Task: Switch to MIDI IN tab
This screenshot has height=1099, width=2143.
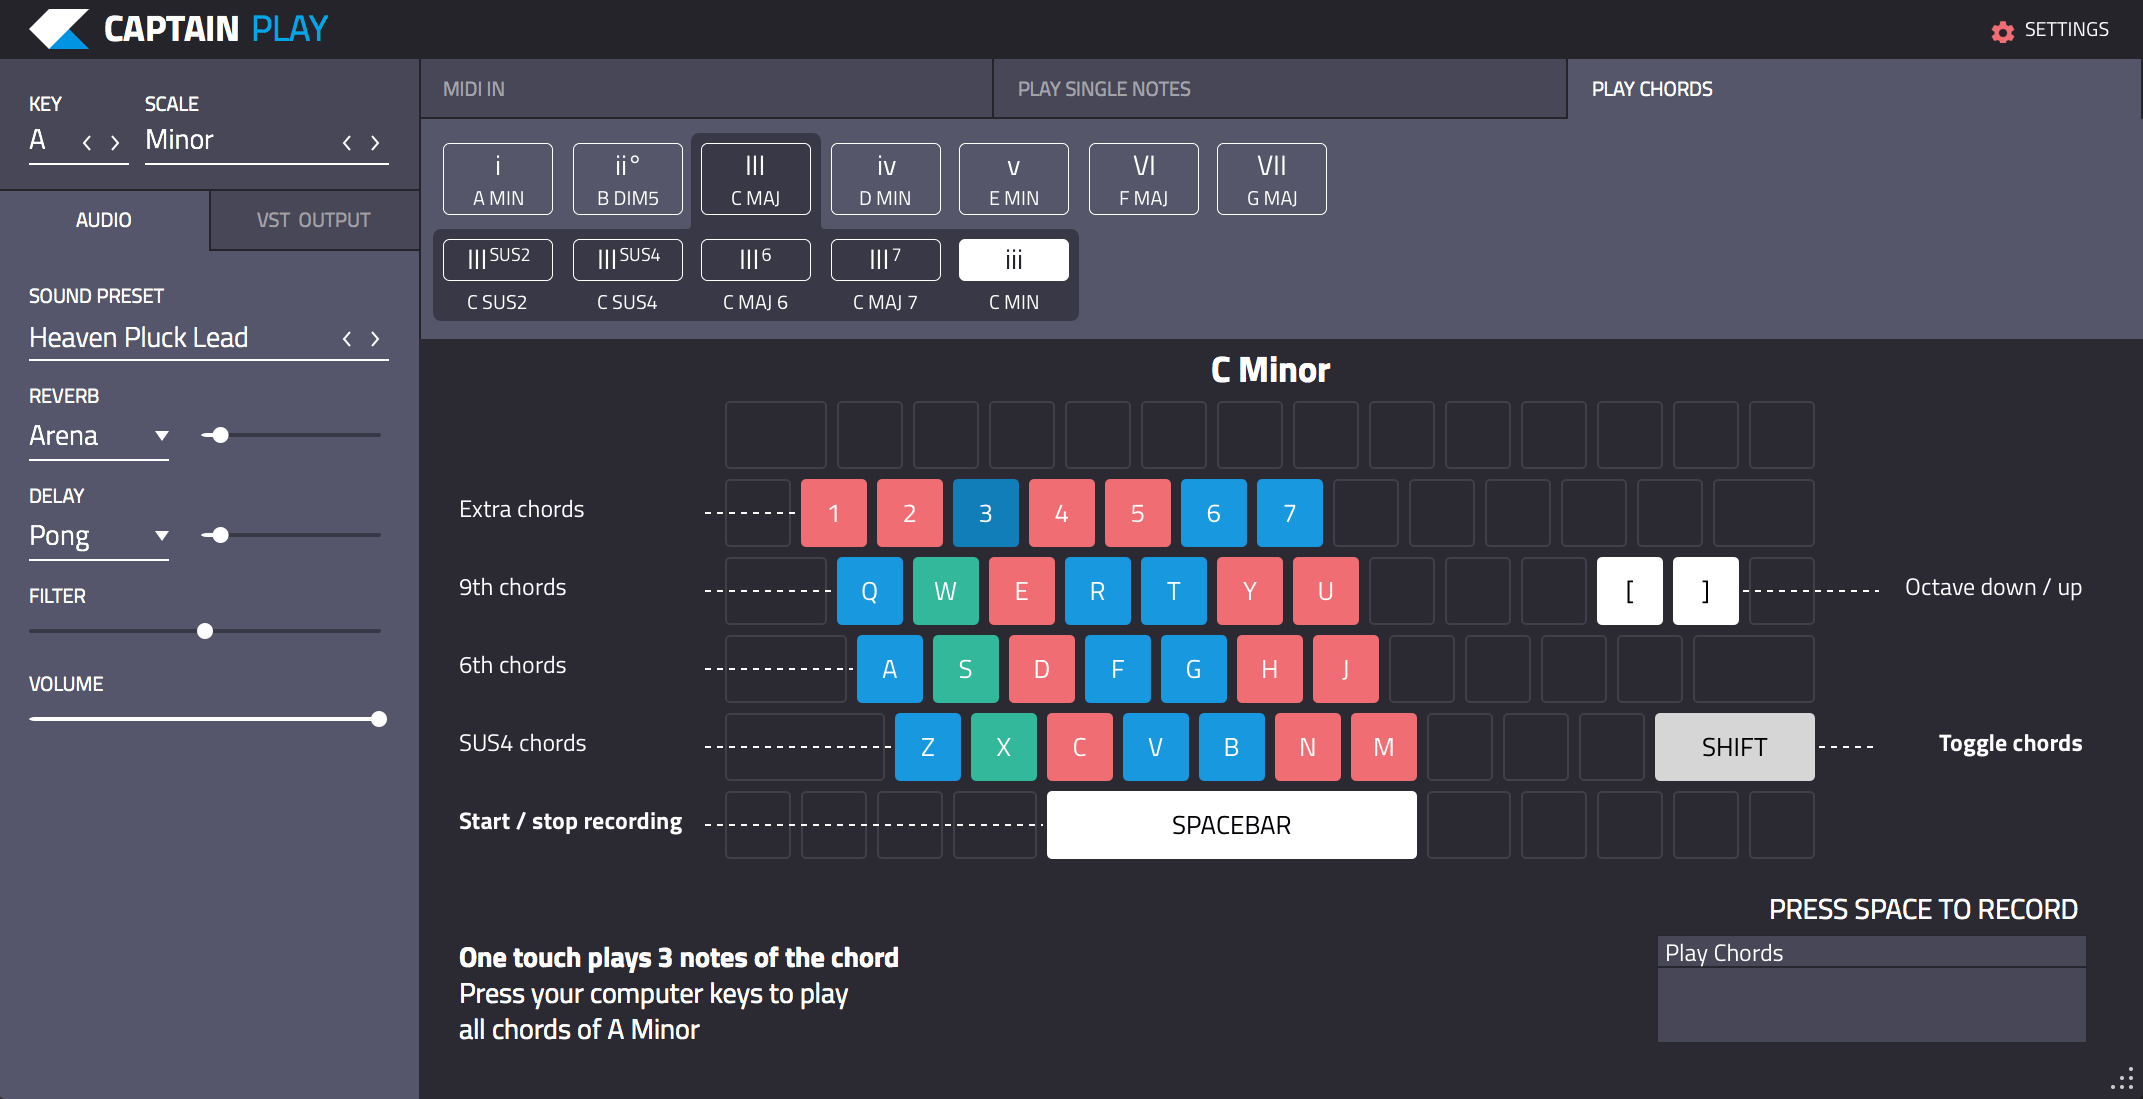Action: 472,87
